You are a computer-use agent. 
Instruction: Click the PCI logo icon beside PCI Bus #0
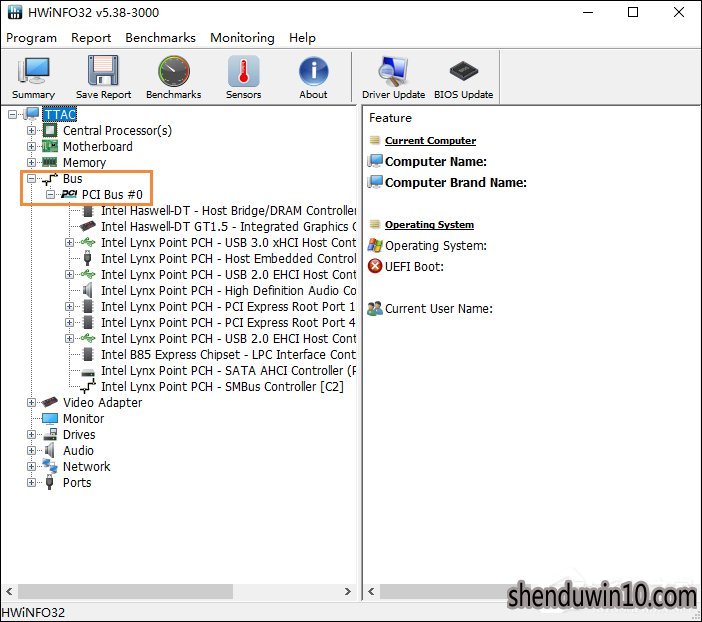tap(69, 194)
